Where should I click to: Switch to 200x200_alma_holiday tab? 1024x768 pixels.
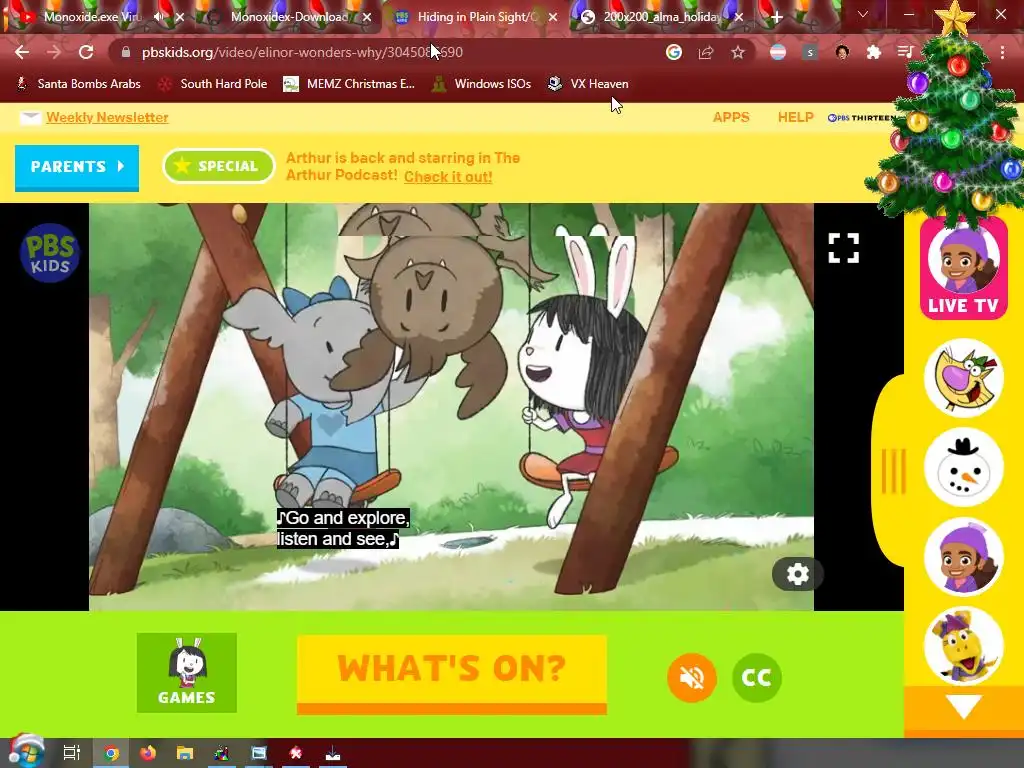[660, 17]
